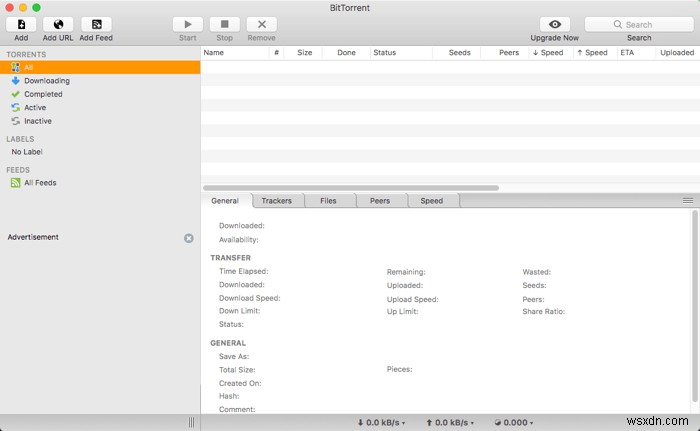
Task: Remove torrent with the X button
Action: [262, 25]
